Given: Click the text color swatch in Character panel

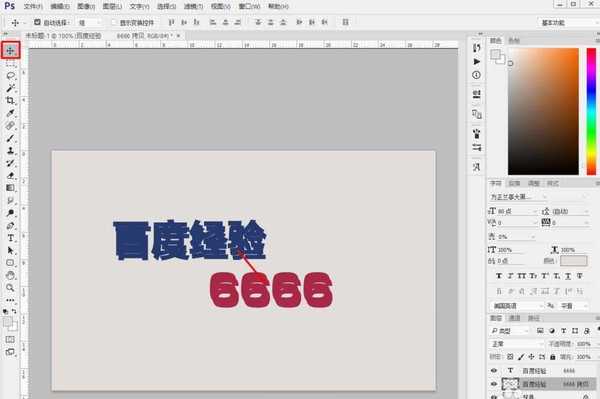Looking at the screenshot, I should [x=574, y=261].
